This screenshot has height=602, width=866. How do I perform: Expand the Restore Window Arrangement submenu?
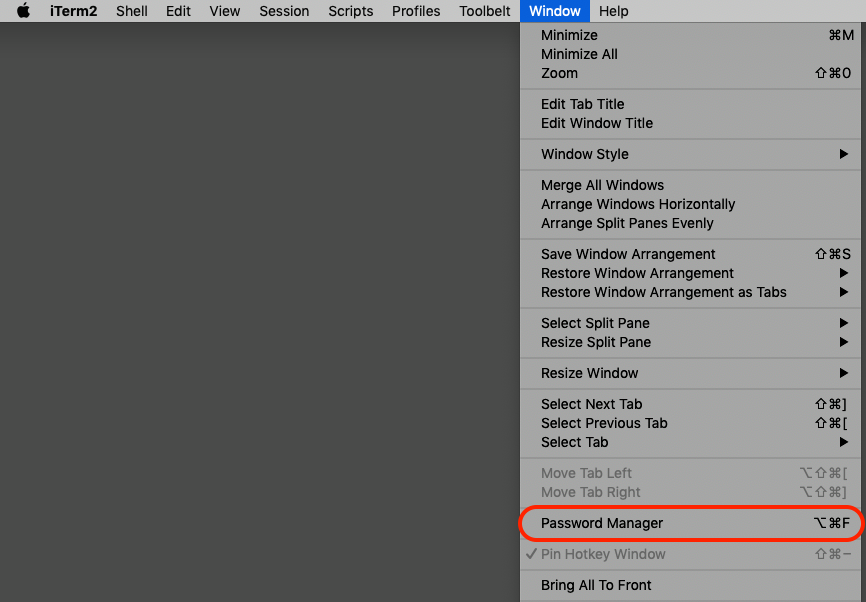[x=690, y=273]
